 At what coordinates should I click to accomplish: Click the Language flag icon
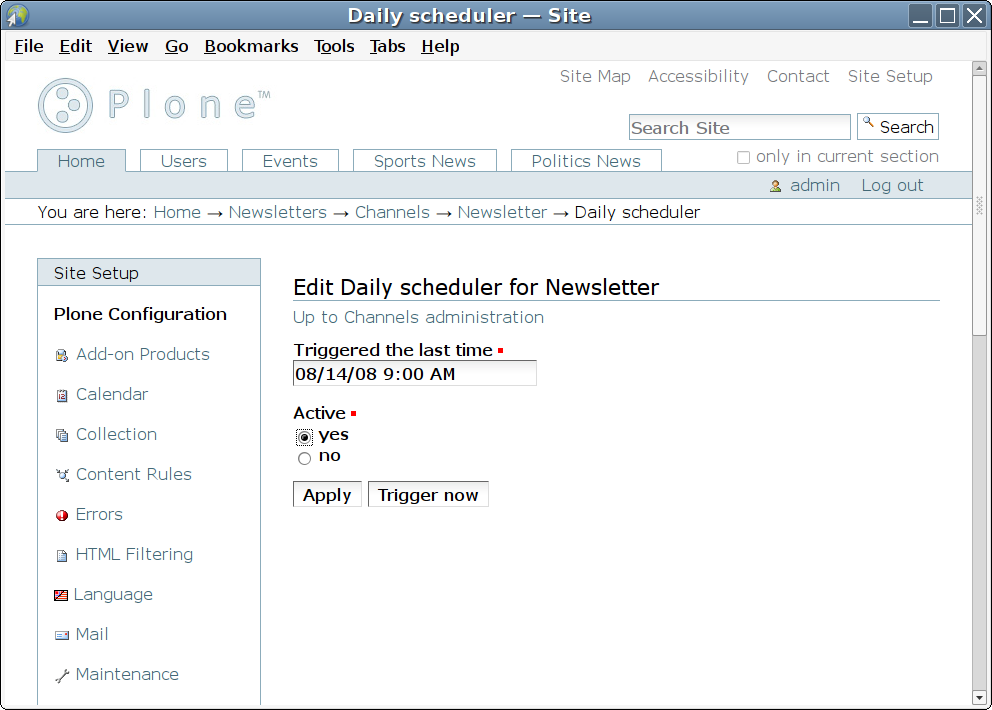[61, 595]
